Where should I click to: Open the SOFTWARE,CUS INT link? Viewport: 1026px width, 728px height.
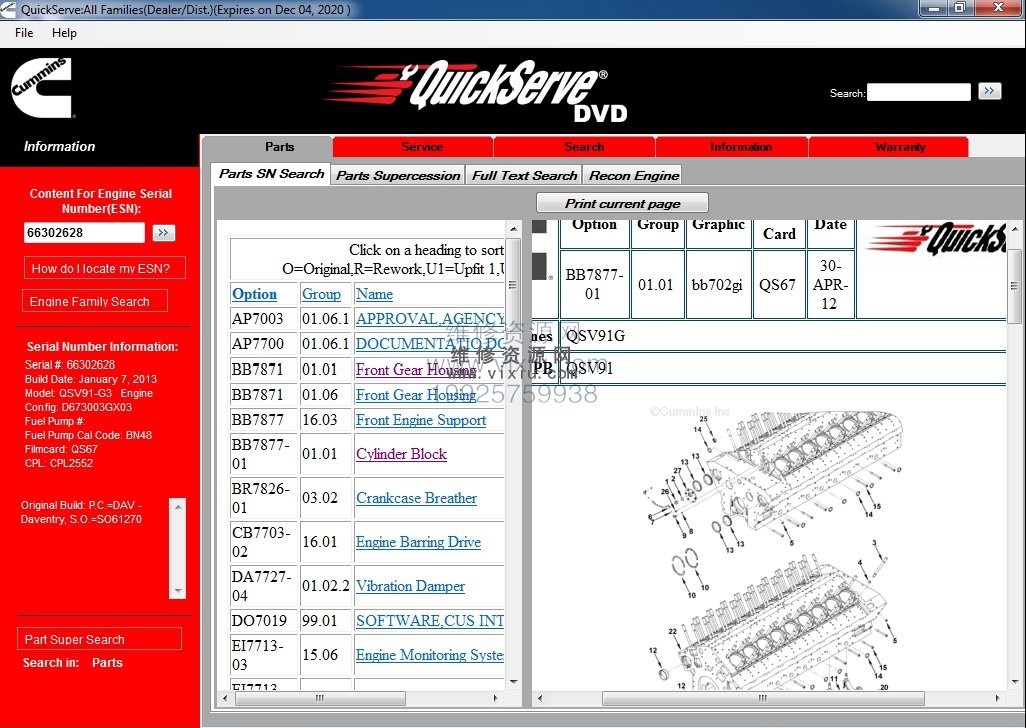430,620
